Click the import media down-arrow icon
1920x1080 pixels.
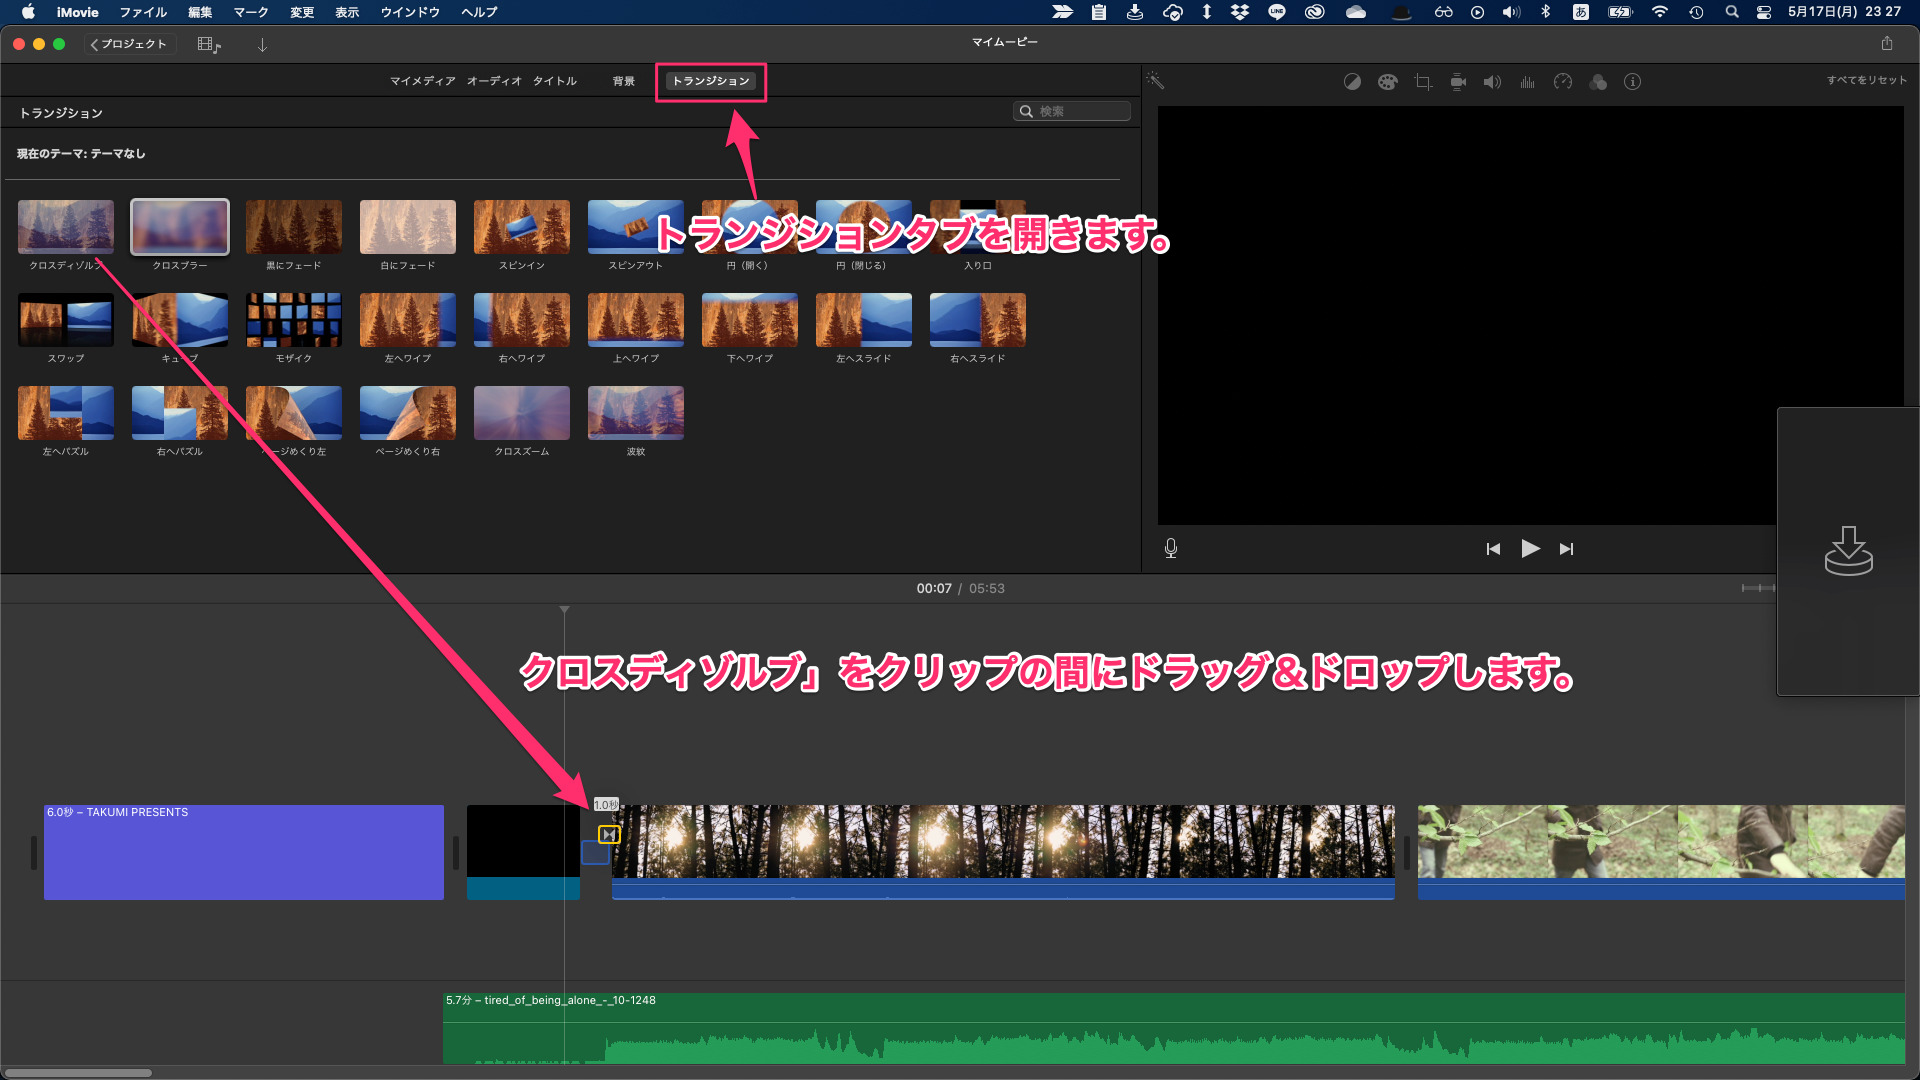click(262, 45)
